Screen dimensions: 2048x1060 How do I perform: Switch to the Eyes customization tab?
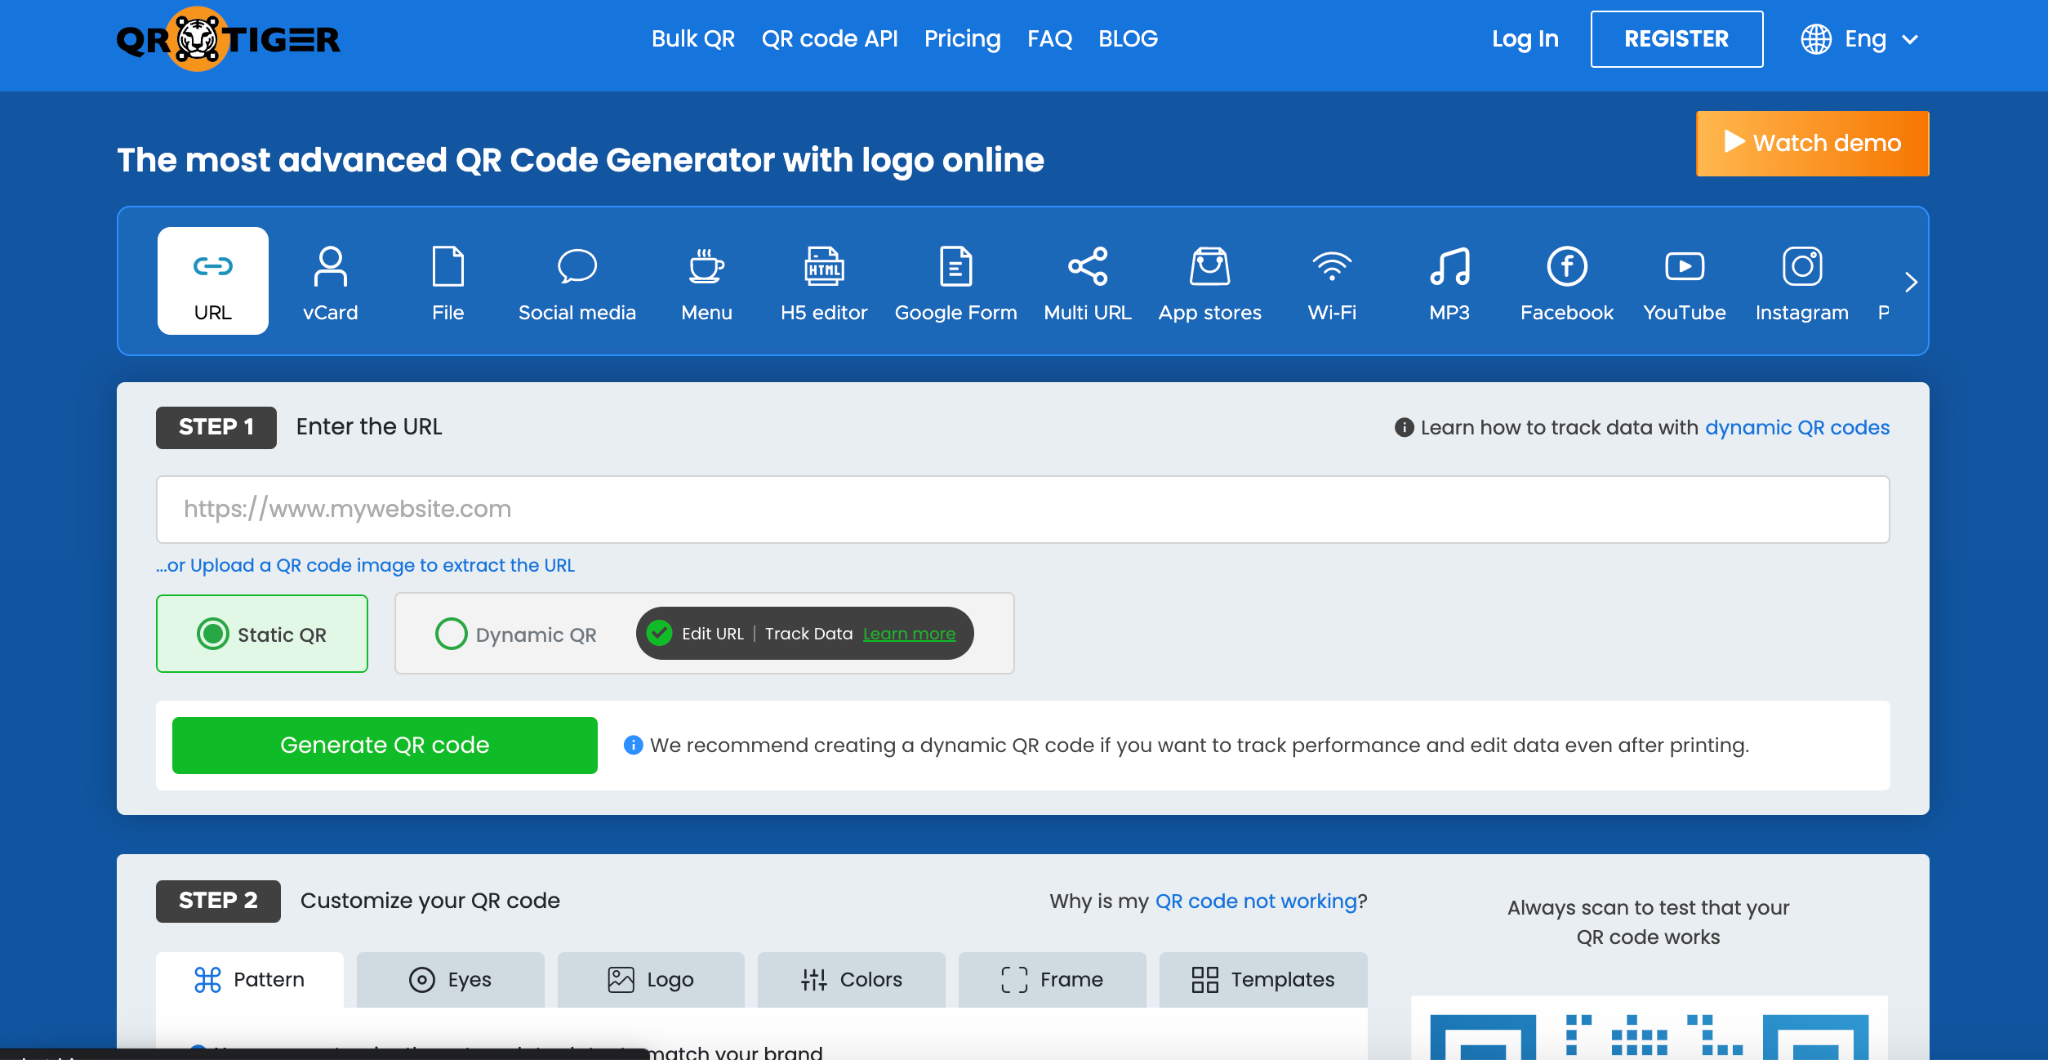click(x=450, y=980)
